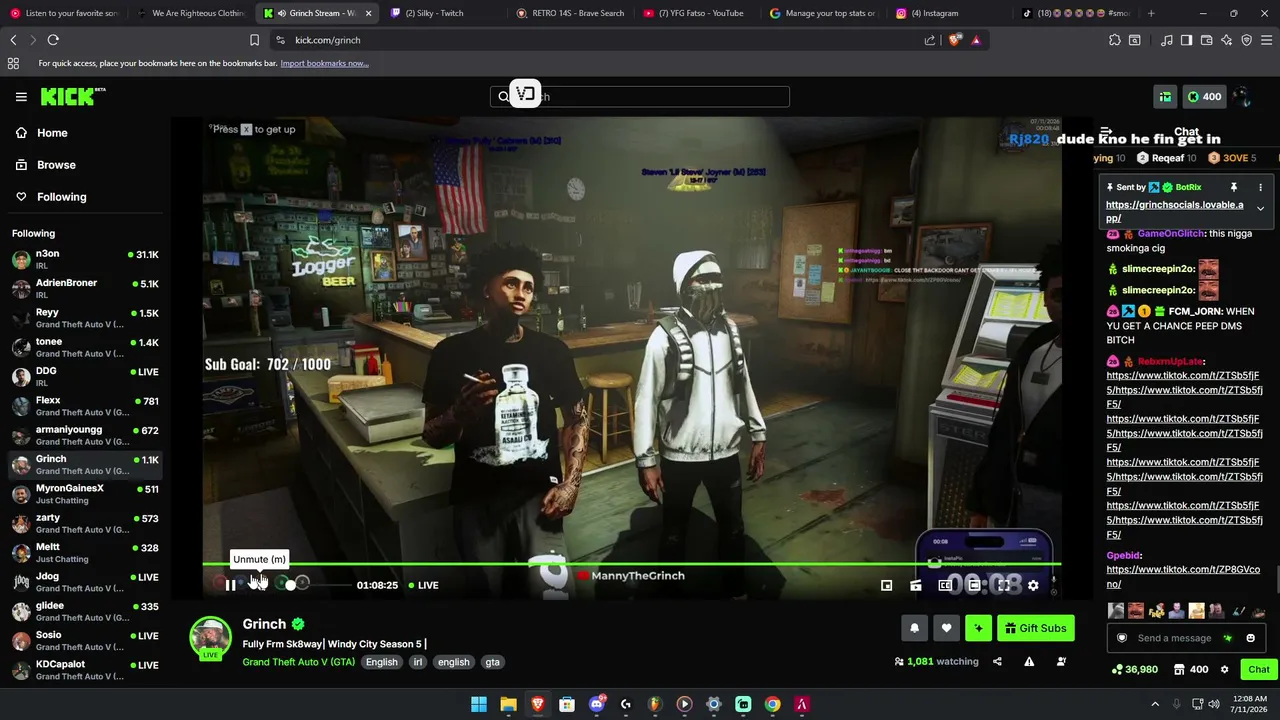Open the 400 Kicks balance button

1203,97
